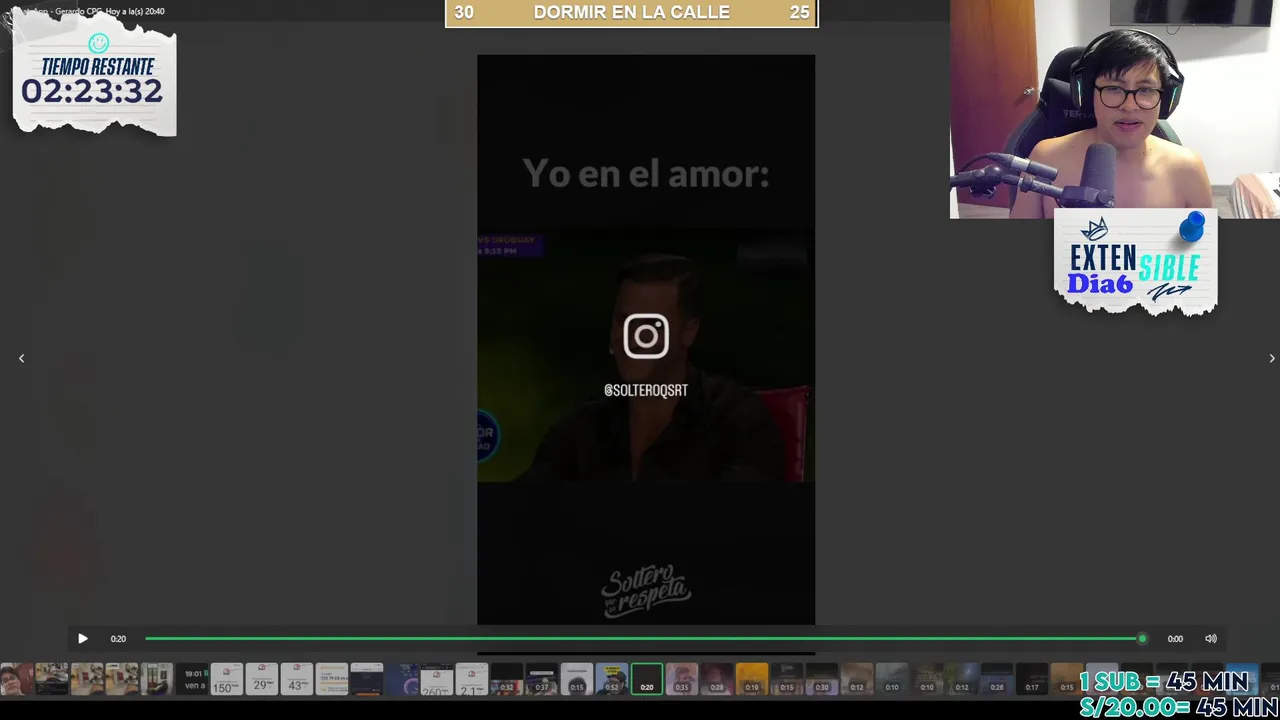Open the thumbnail showing 150 speed result
The height and width of the screenshot is (720, 1280).
click(227, 679)
